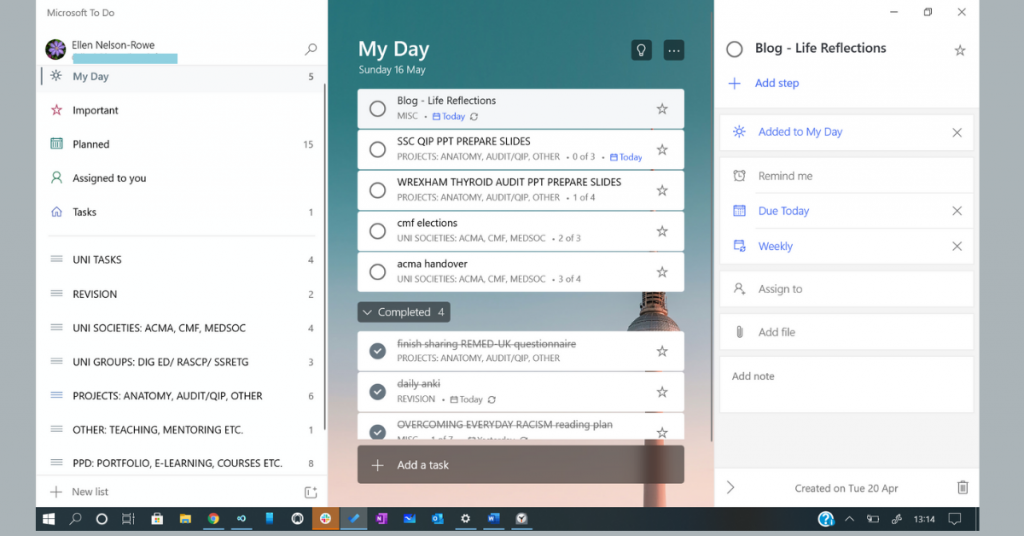Open user profile avatar Ellen Nelson-Rowe
The width and height of the screenshot is (1024, 536).
tap(56, 49)
